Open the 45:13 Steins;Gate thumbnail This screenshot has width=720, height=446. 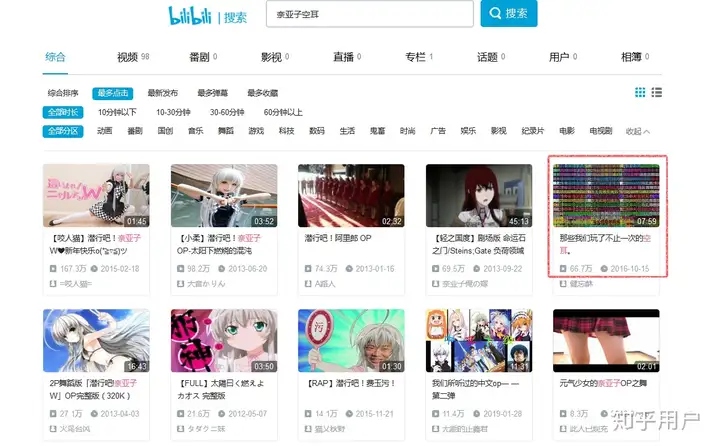click(x=479, y=196)
